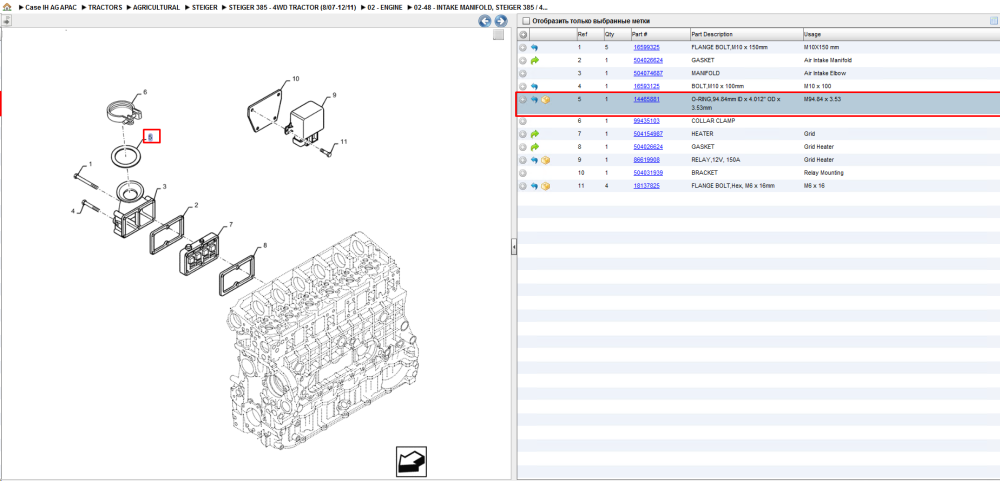The image size is (1000, 481).
Task: Go to the catalog home icon
Action: (x=7, y=7)
